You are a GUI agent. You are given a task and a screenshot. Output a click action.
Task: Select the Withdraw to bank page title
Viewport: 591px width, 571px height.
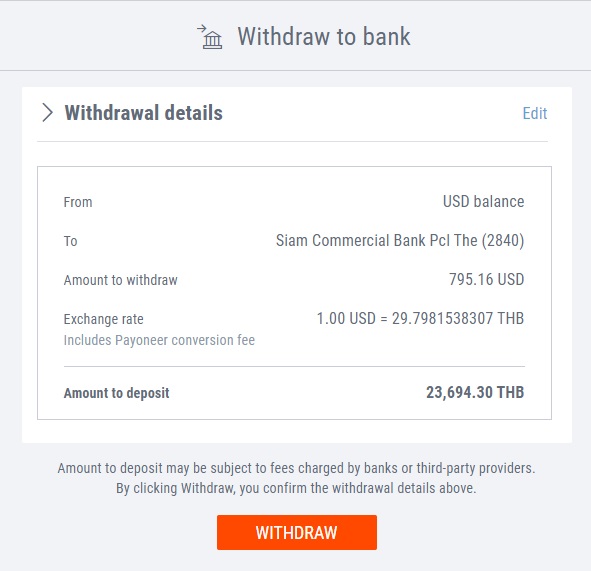pos(324,37)
